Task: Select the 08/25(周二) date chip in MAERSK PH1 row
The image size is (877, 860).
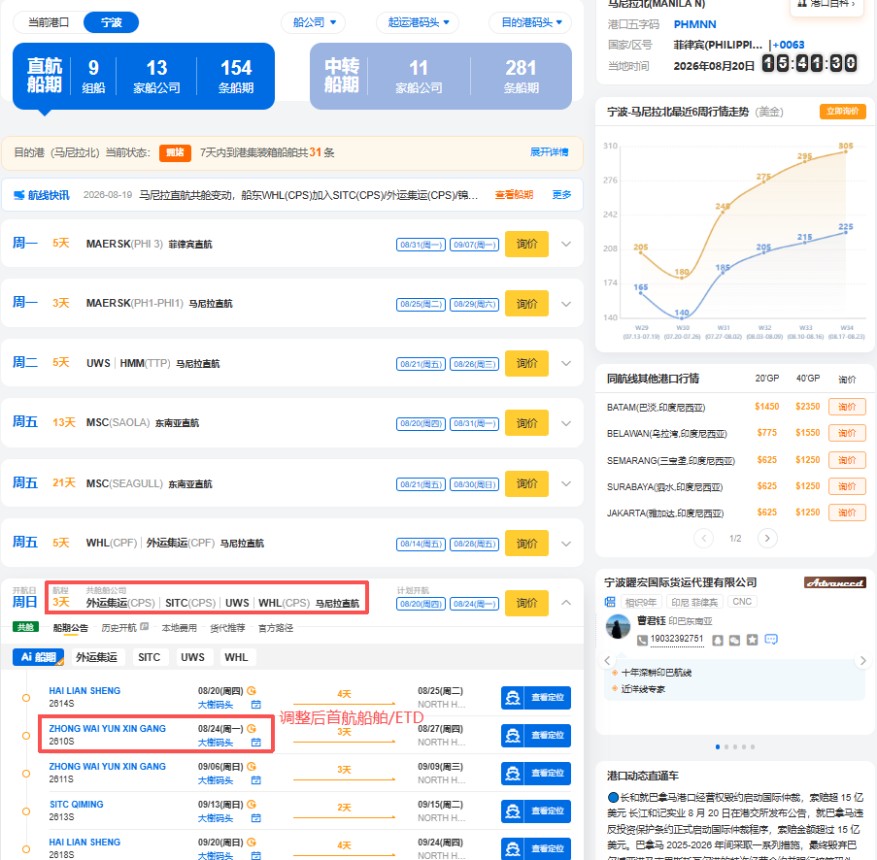Action: 421,305
